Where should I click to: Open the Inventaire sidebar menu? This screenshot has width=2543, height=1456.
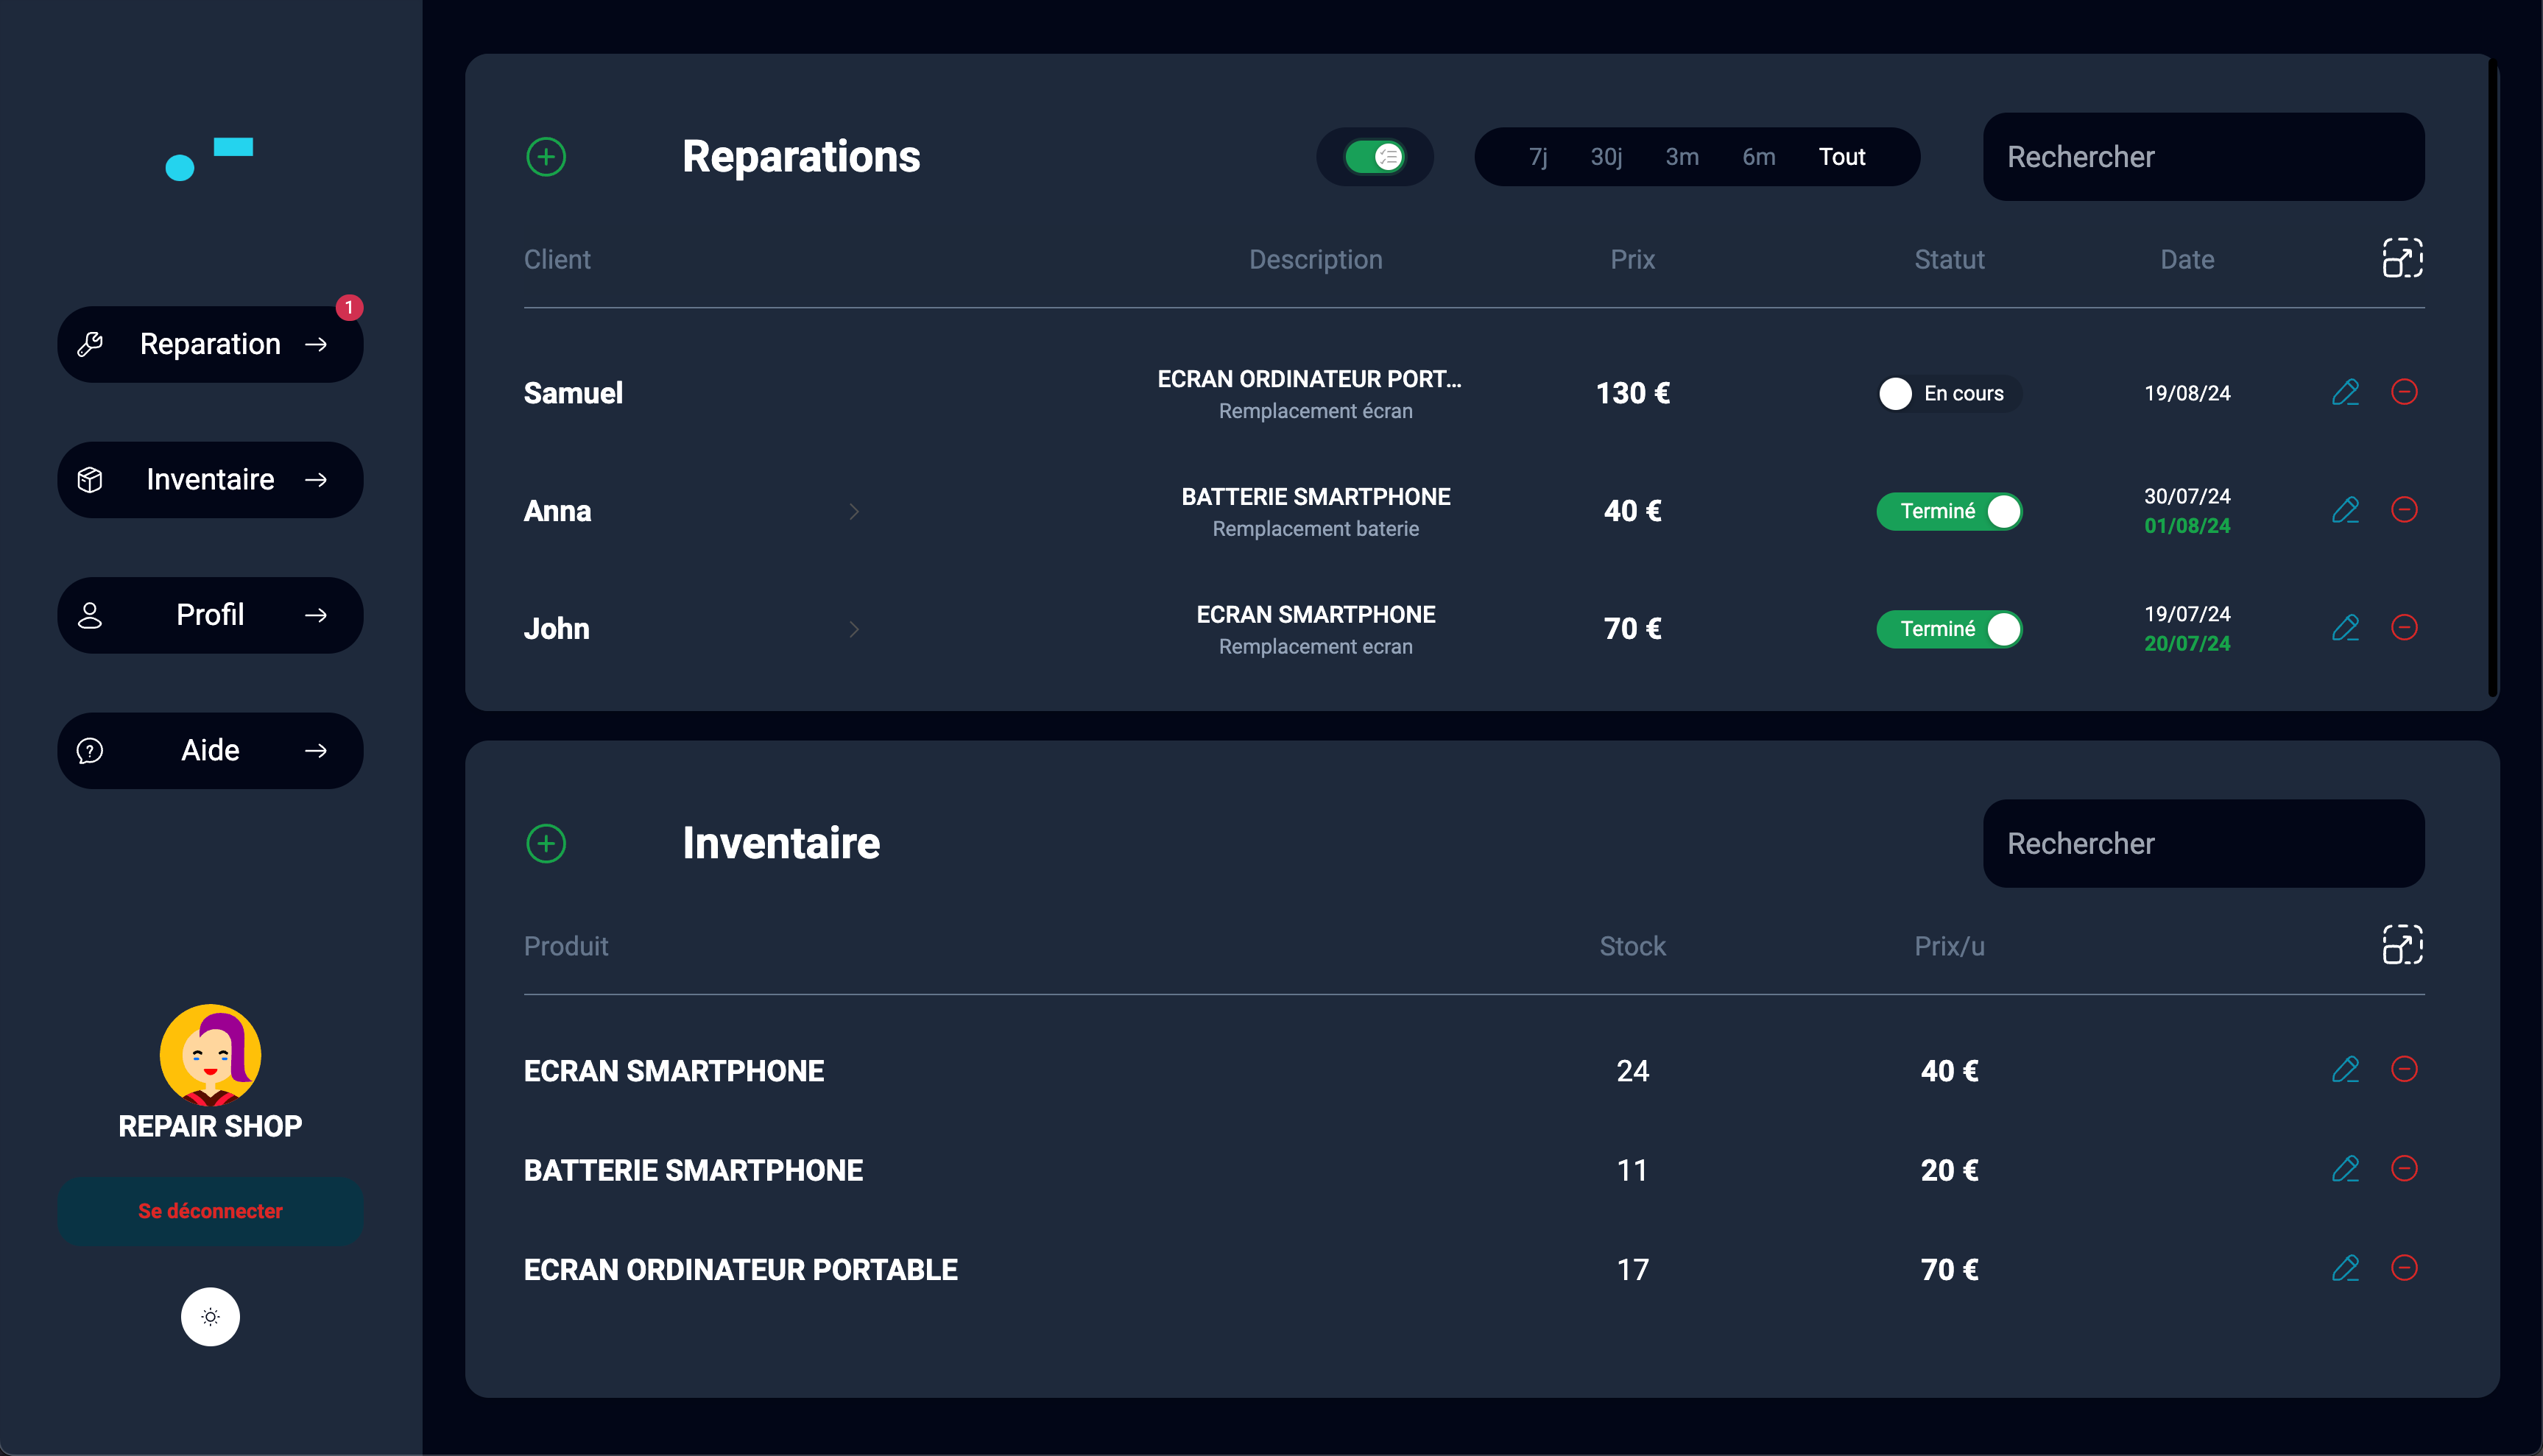click(x=210, y=480)
